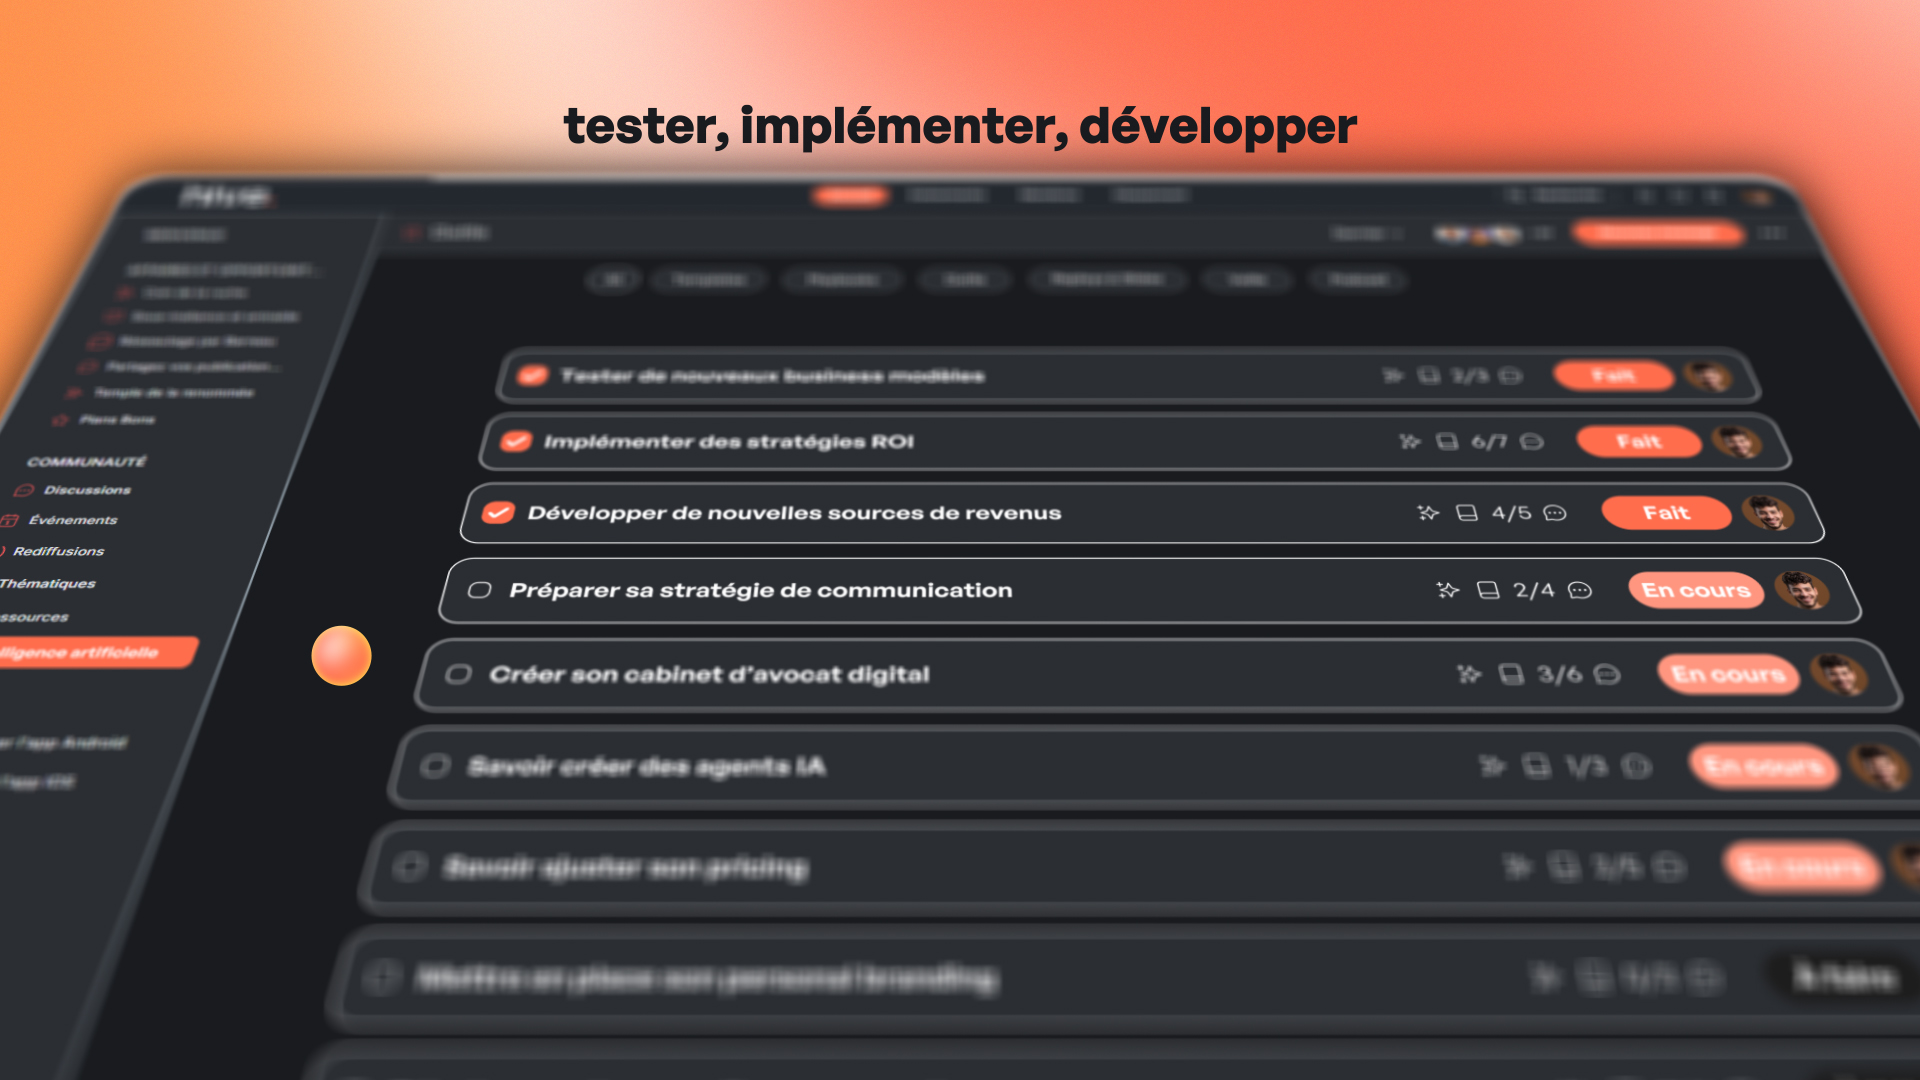The width and height of the screenshot is (1920, 1080).
Task: Check 'Préparer sa stratégie de communication'
Action: [x=480, y=590]
